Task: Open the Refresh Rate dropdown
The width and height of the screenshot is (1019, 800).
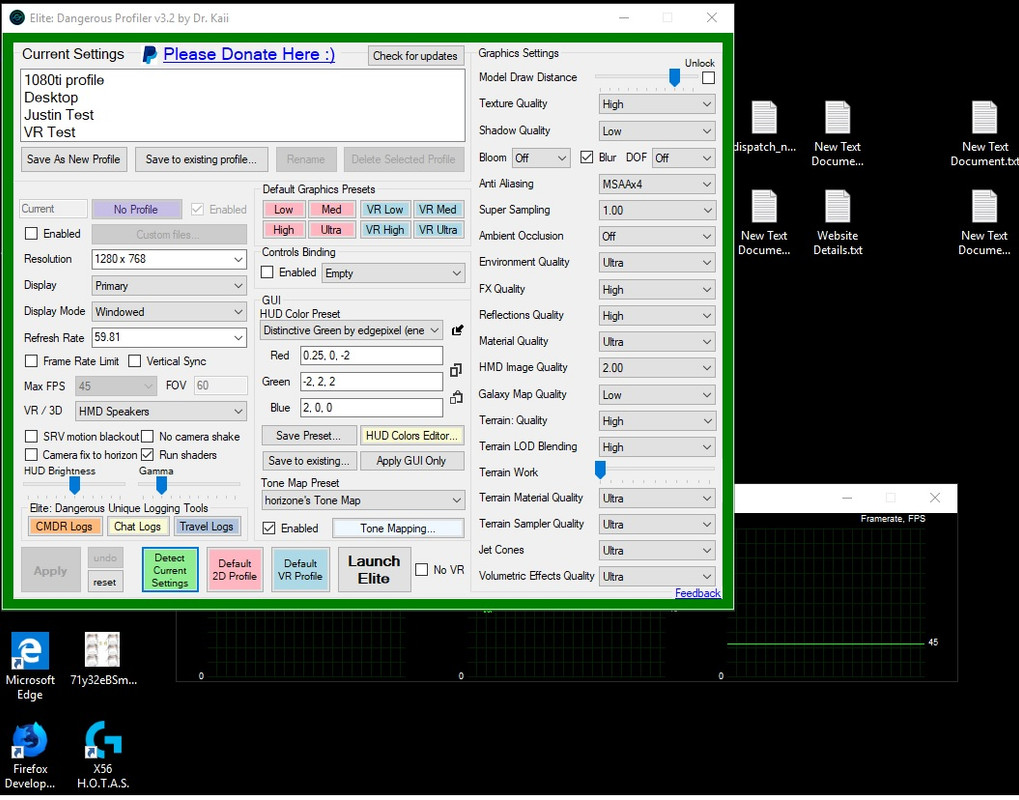Action: click(169, 337)
